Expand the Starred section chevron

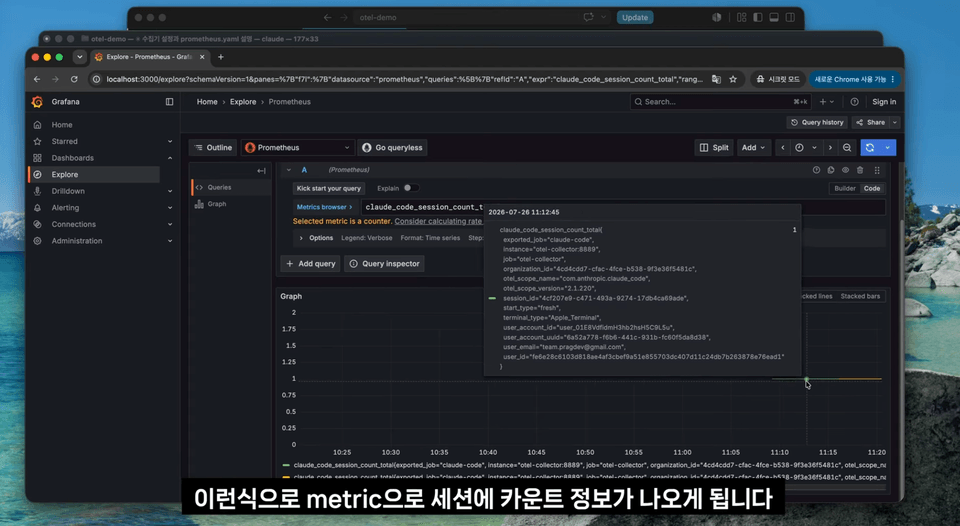coord(170,141)
